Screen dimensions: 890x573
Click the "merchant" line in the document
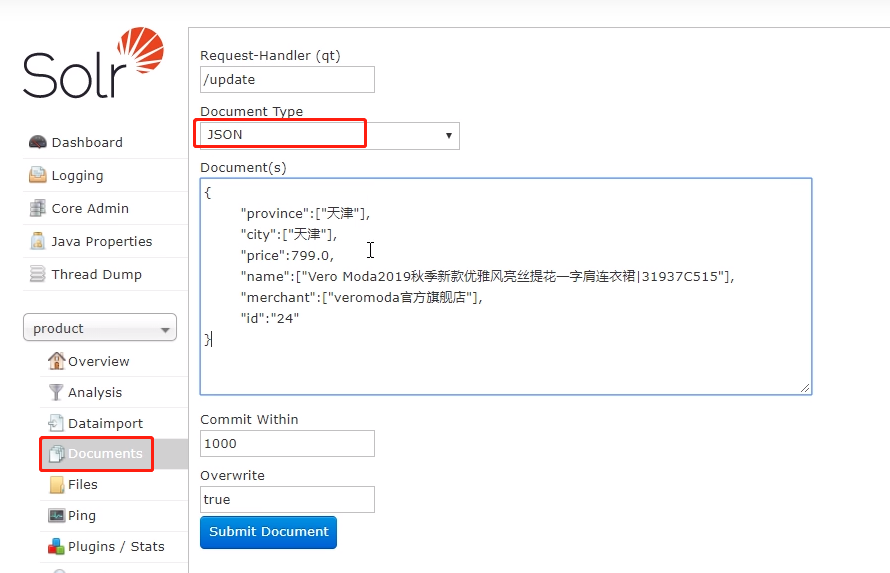point(362,297)
